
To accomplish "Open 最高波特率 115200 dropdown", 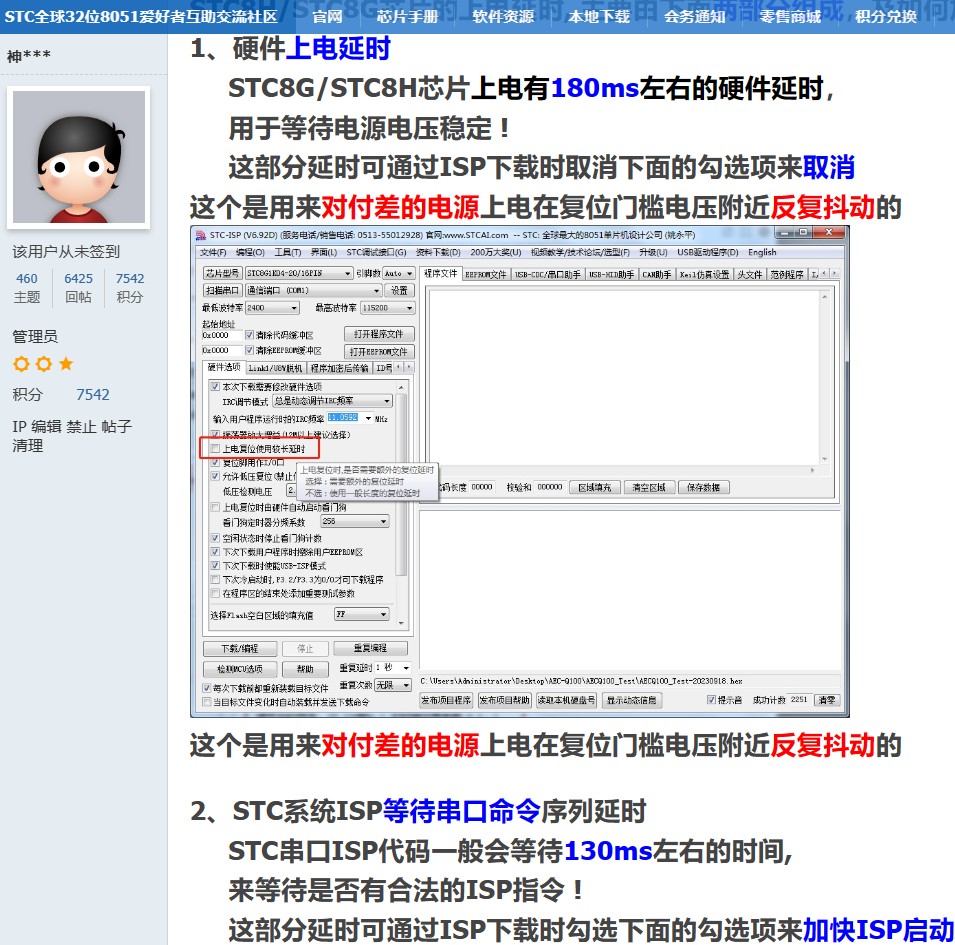I will tap(387, 308).
